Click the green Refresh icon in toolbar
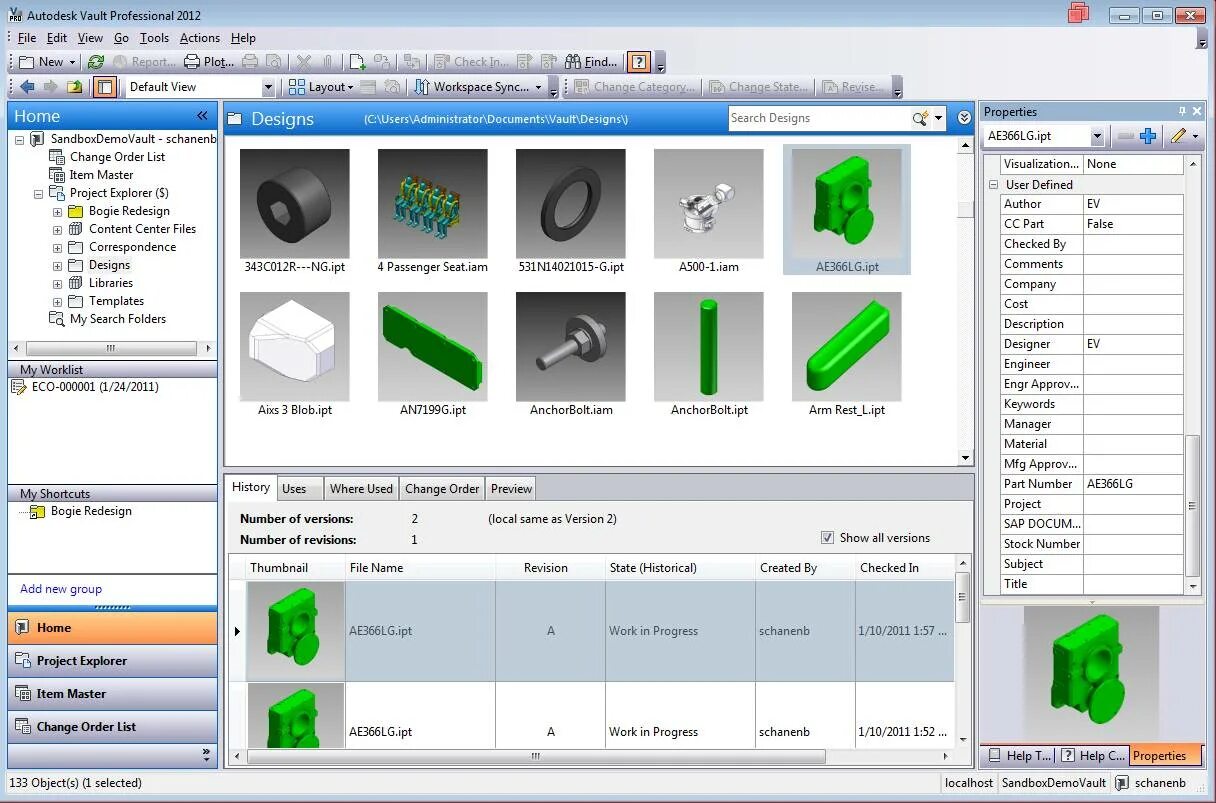 coord(95,62)
